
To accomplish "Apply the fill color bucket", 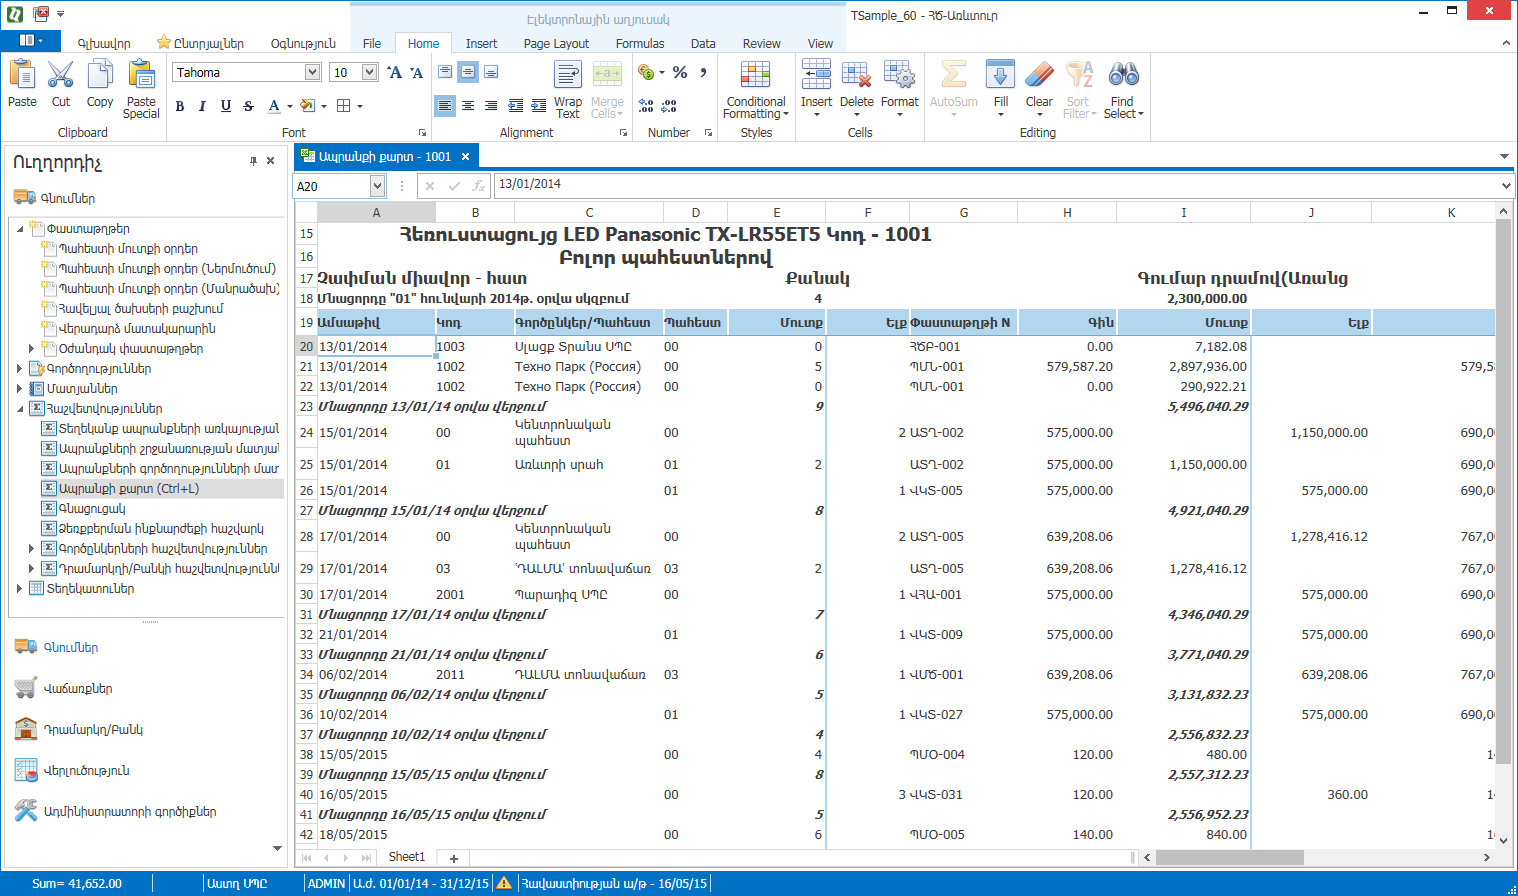I will pos(307,106).
